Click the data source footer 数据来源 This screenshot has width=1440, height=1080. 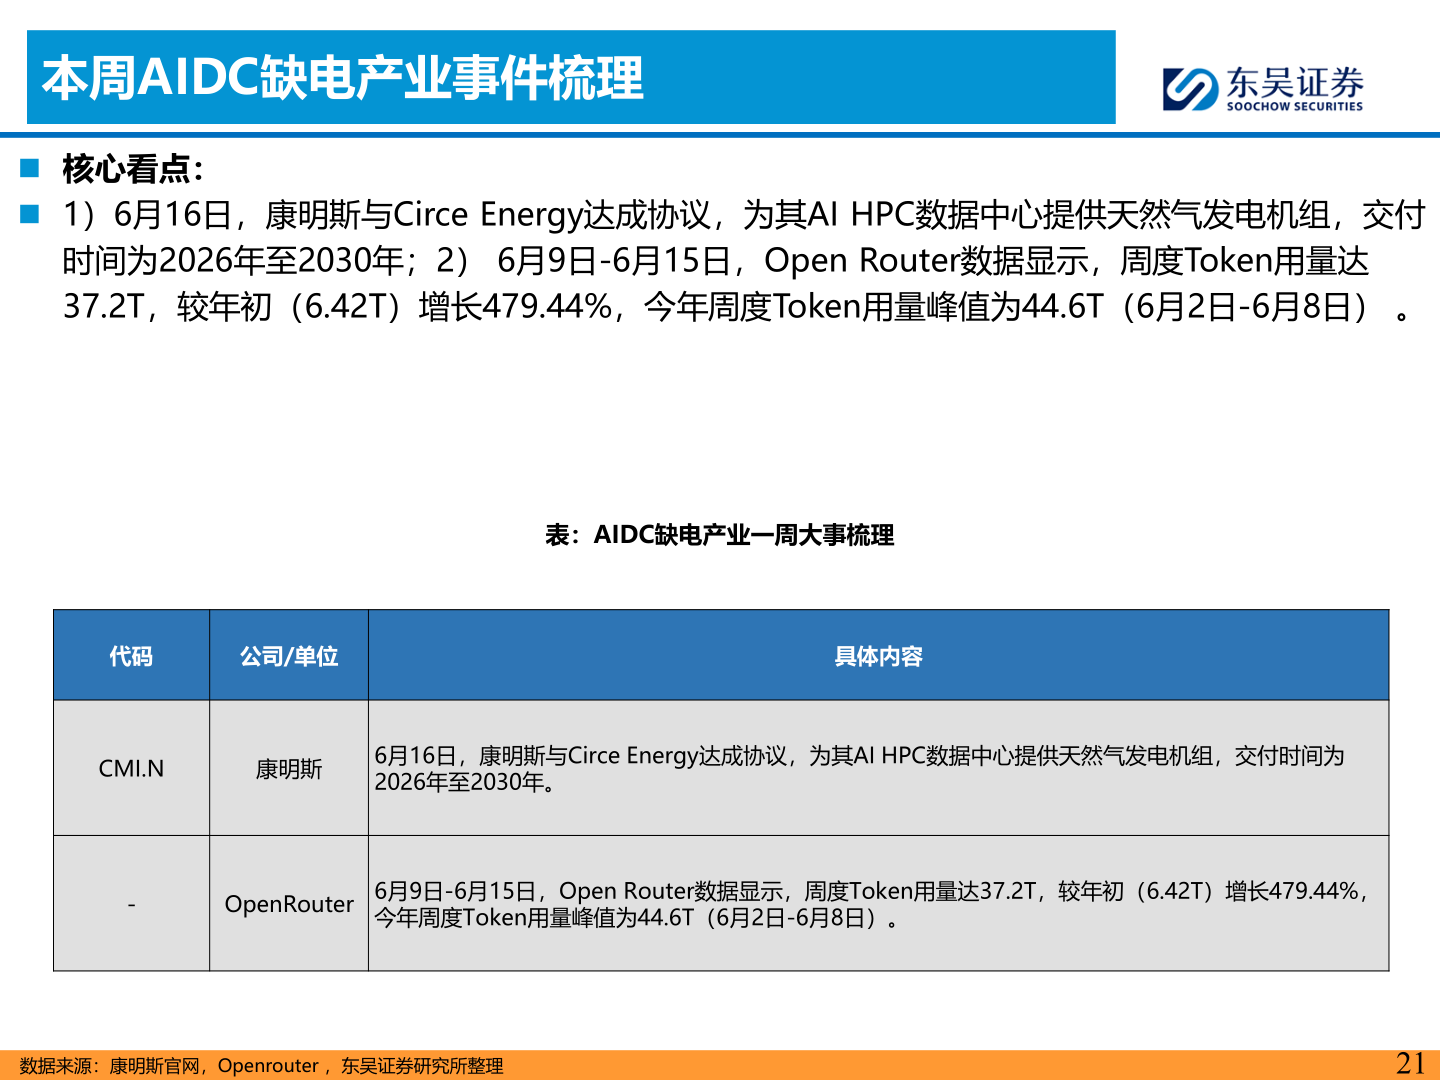tap(261, 1066)
